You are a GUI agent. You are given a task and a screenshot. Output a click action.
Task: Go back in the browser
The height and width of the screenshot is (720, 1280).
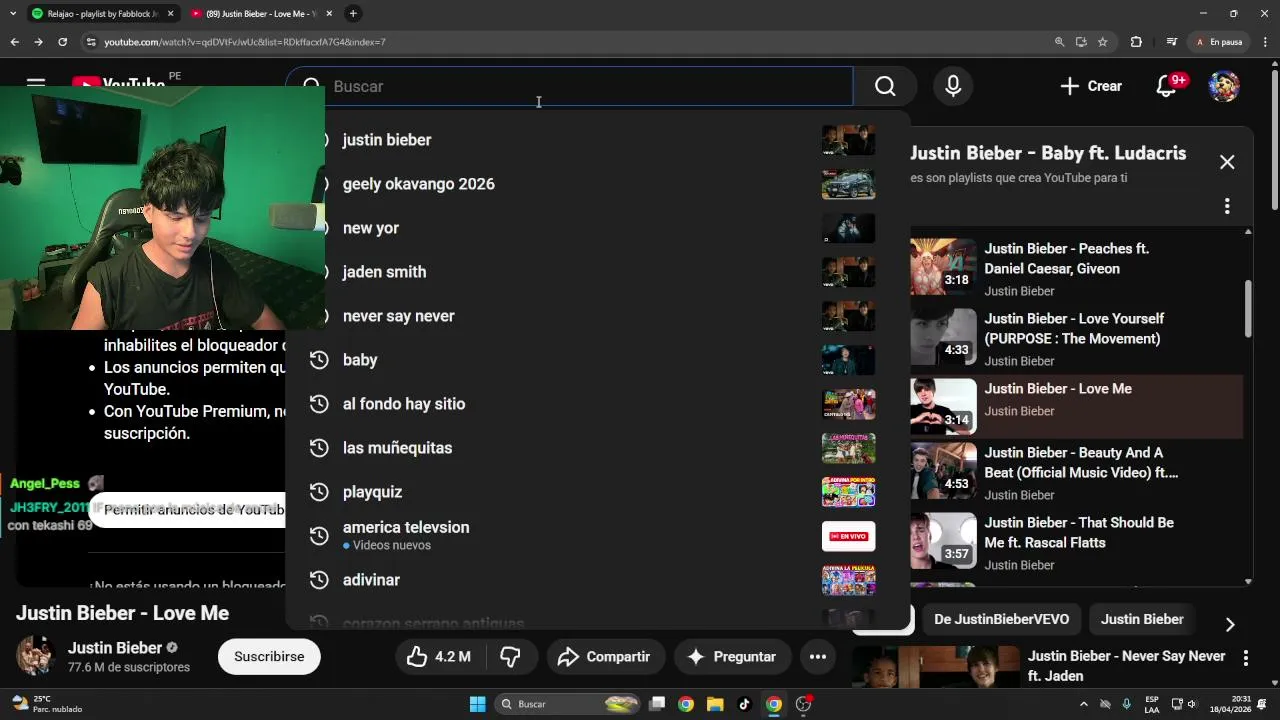coord(14,42)
